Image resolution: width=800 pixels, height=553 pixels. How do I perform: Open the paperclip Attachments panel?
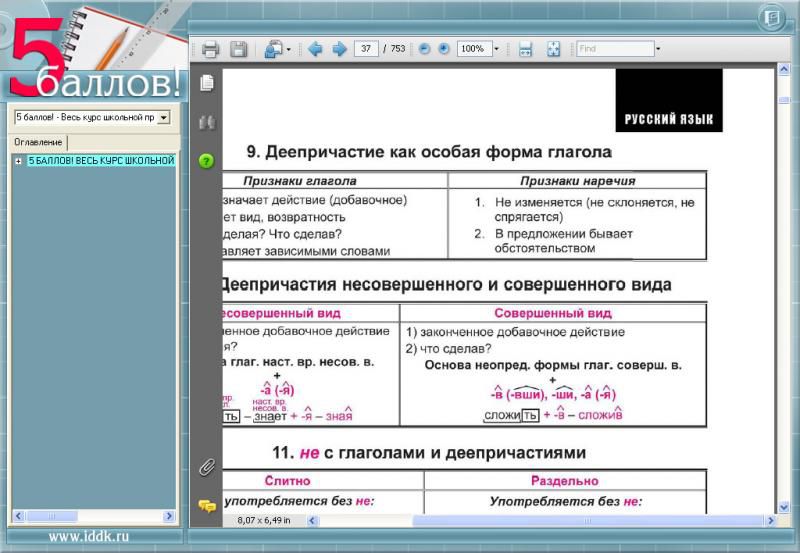click(x=206, y=467)
